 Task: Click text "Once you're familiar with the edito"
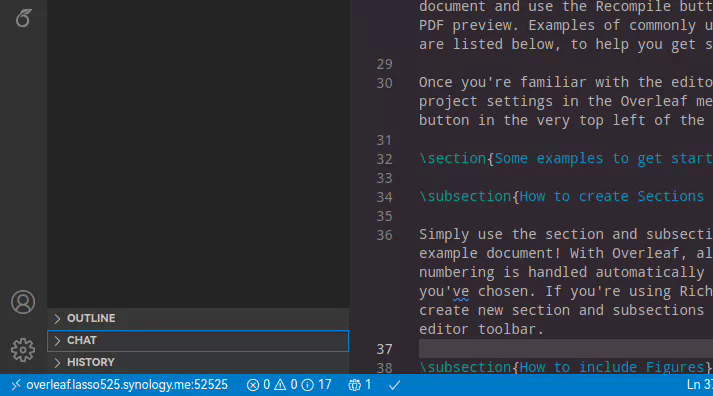(566, 82)
